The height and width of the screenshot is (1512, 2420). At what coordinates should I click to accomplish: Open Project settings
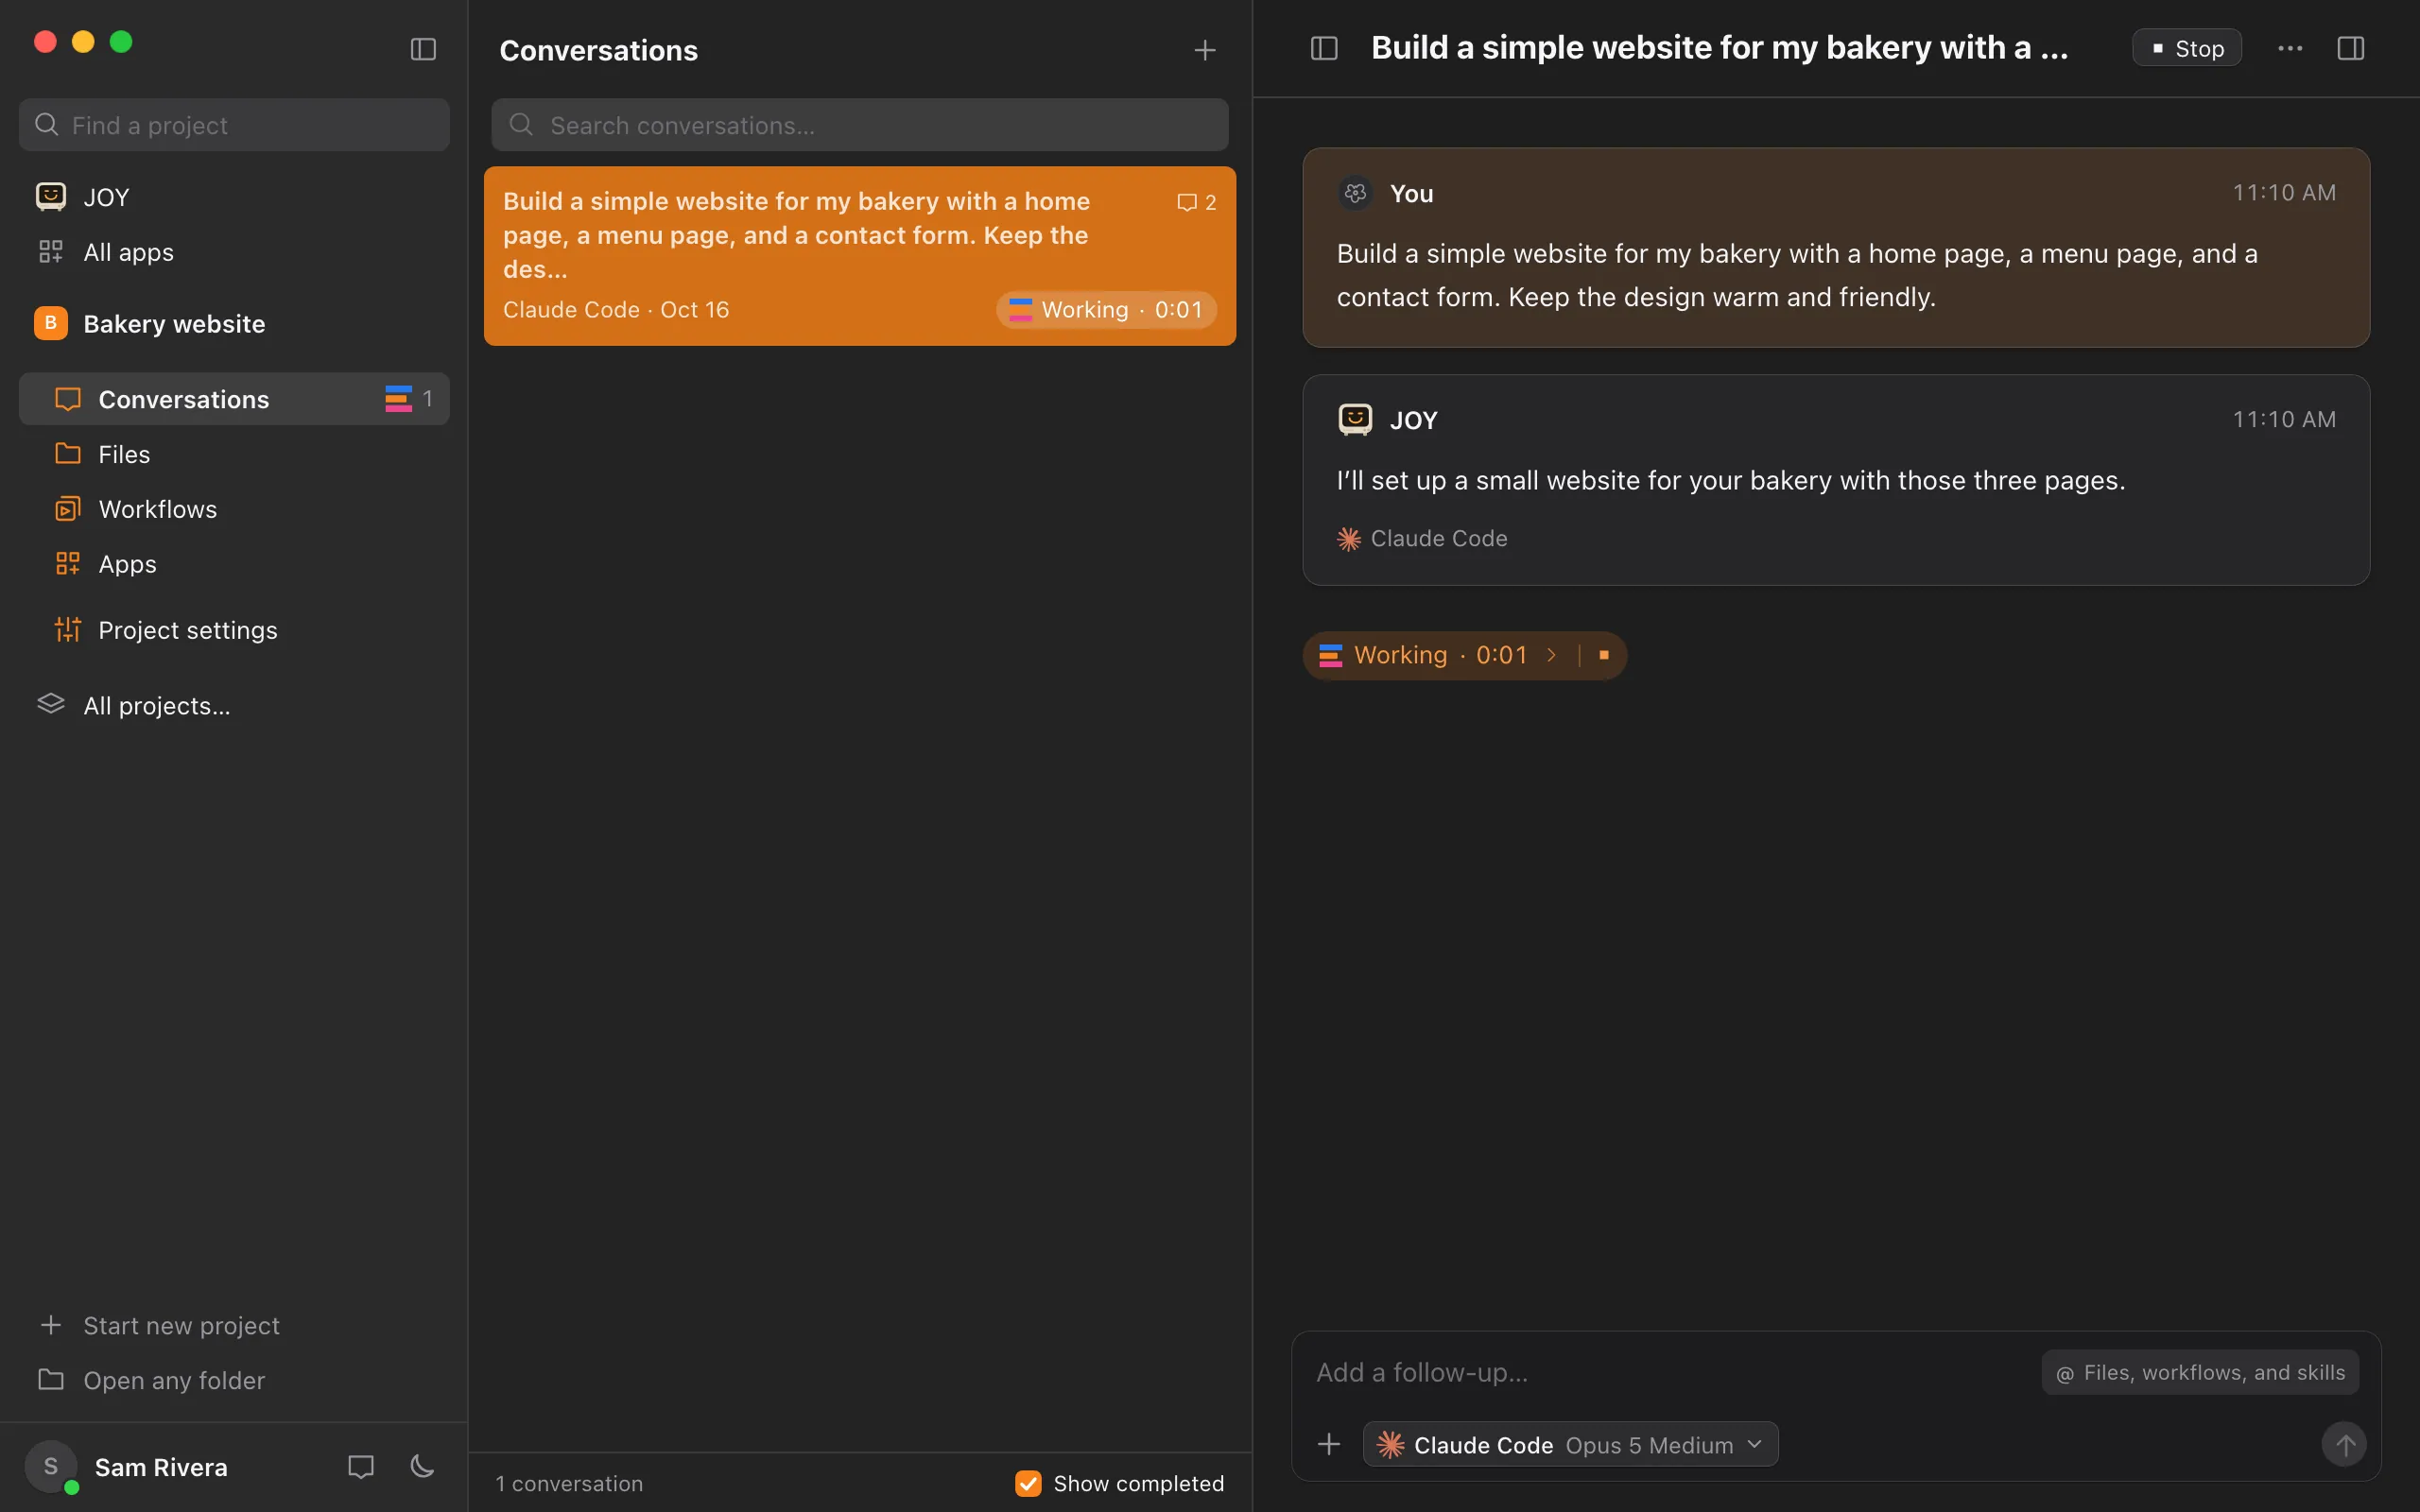tap(234, 630)
